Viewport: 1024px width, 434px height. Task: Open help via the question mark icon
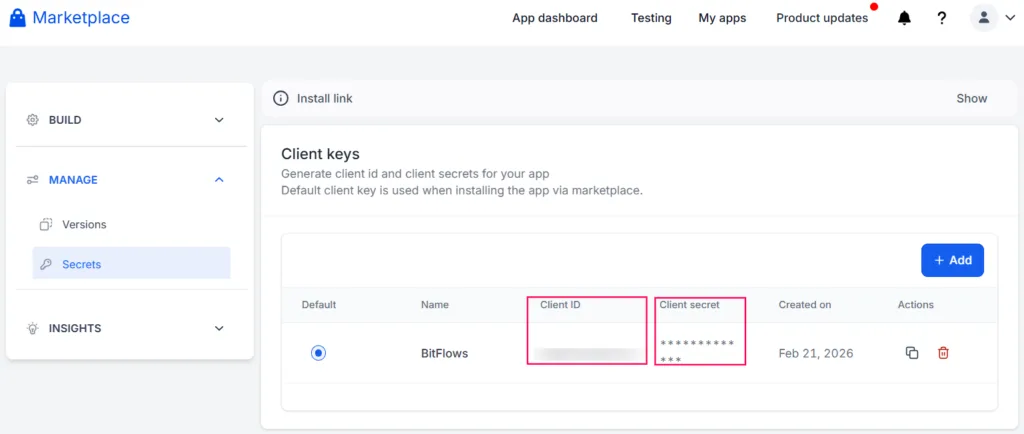click(x=942, y=18)
